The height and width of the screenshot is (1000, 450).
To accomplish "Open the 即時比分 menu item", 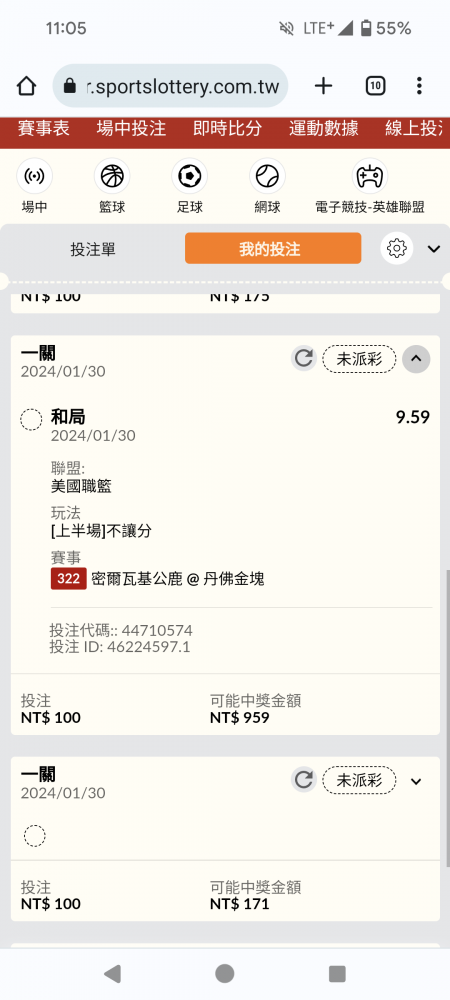I will click(228, 128).
